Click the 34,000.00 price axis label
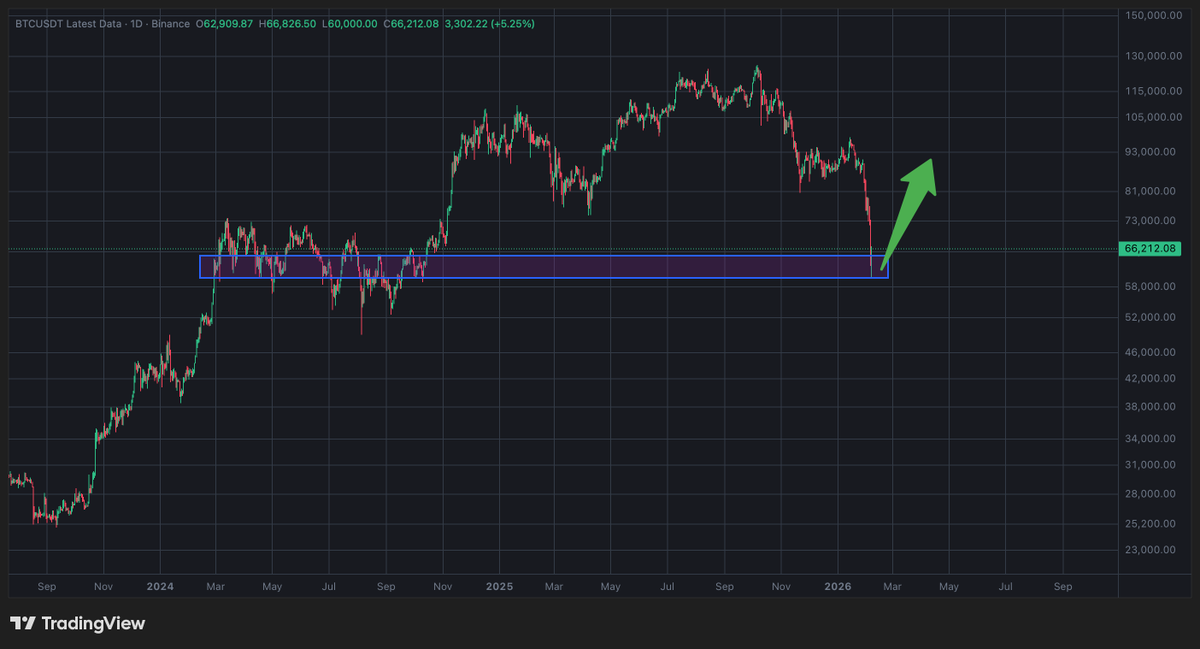The height and width of the screenshot is (649, 1200). (1150, 439)
